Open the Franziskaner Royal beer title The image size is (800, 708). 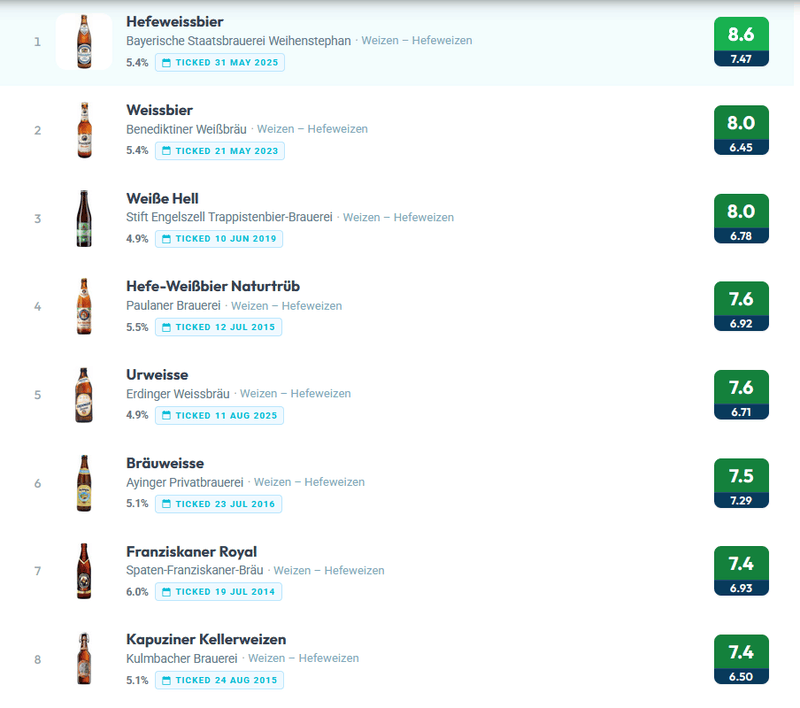191,552
